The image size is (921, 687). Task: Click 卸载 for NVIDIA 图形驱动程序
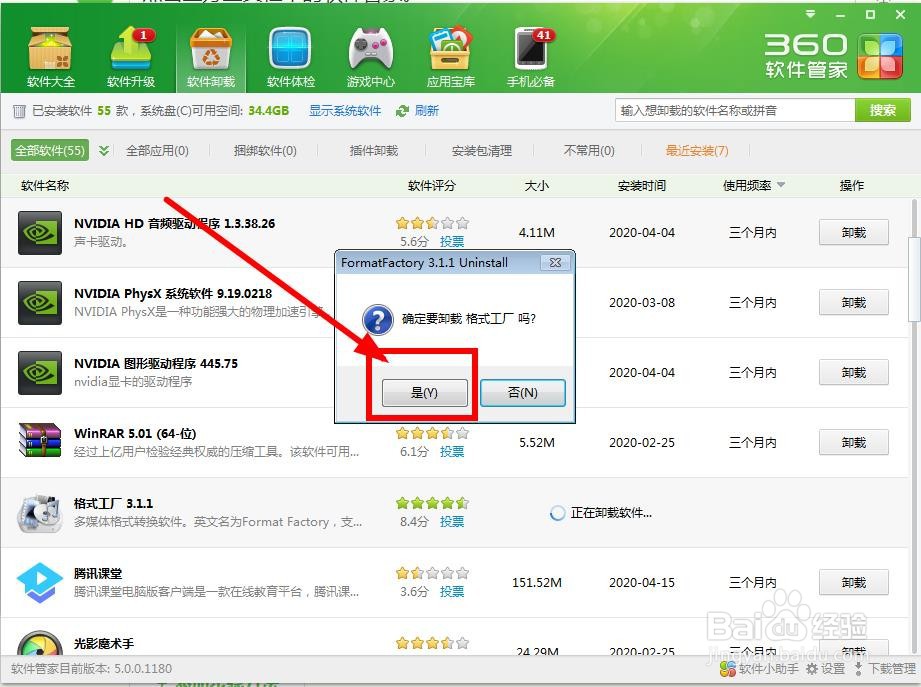point(853,372)
